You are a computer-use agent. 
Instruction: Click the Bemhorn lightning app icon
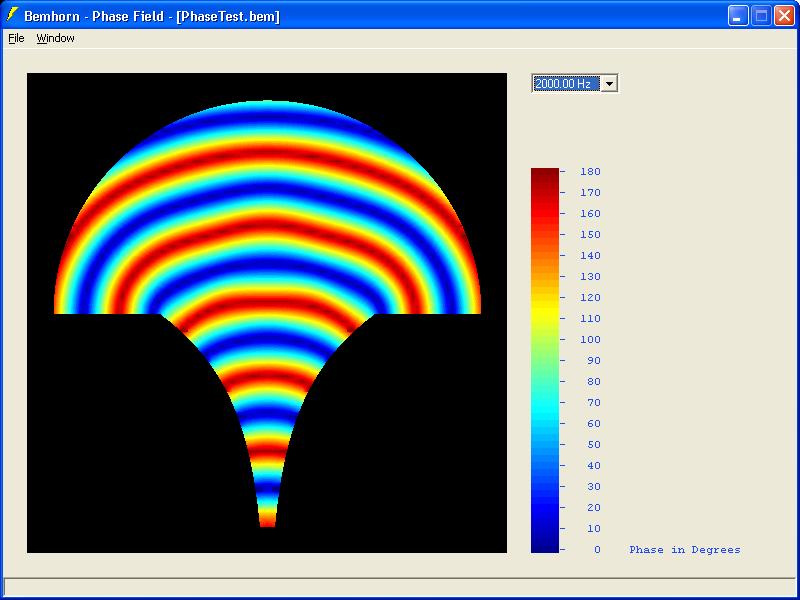coord(12,15)
